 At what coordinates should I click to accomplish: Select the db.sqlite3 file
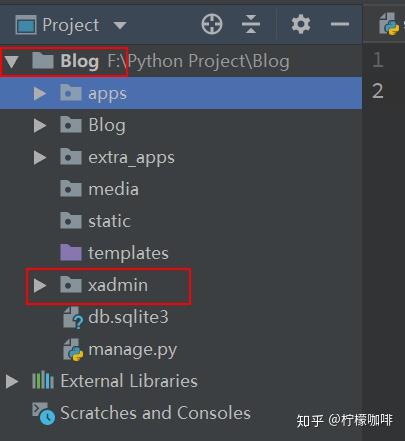116,318
